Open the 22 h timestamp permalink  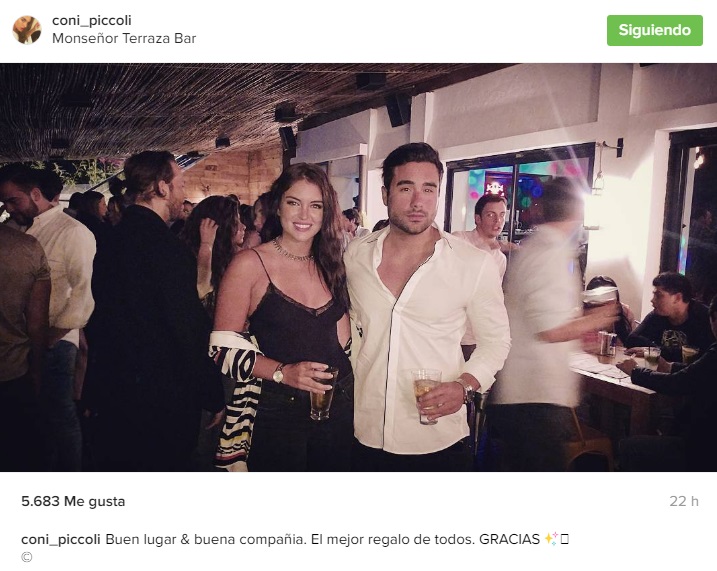pyautogui.click(x=684, y=502)
